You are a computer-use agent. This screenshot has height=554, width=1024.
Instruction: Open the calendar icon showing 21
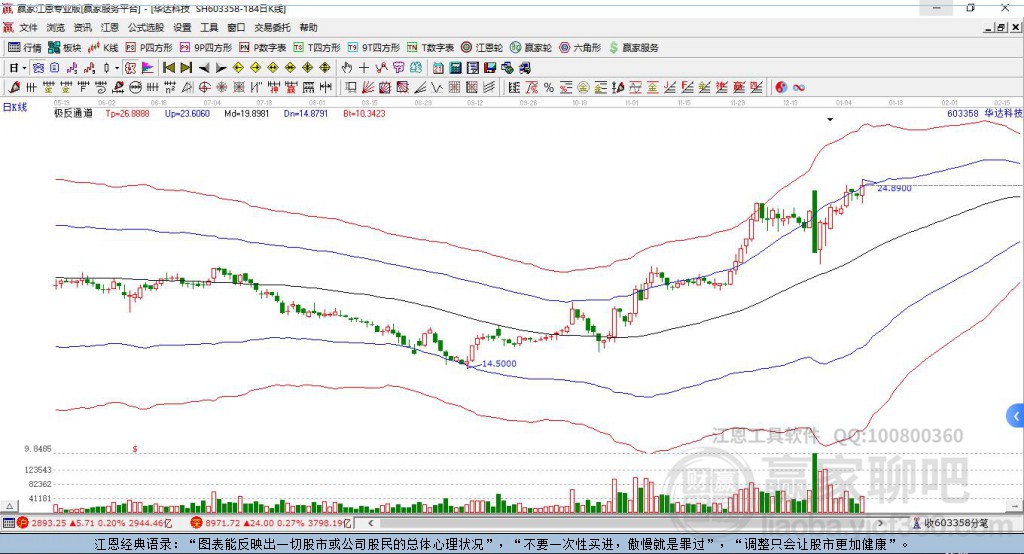tap(438, 68)
